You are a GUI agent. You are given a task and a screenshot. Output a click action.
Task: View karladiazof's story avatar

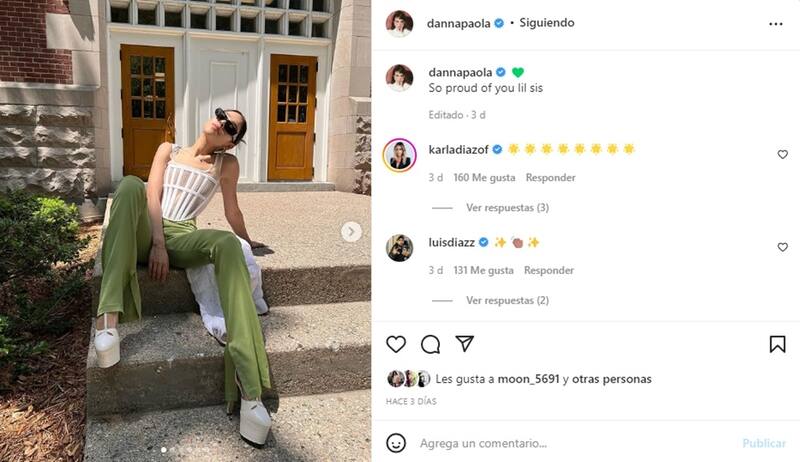pos(399,155)
